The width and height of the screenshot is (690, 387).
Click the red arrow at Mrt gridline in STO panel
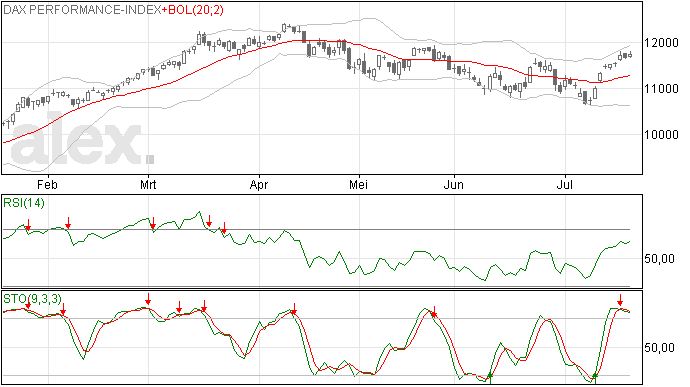[148, 299]
